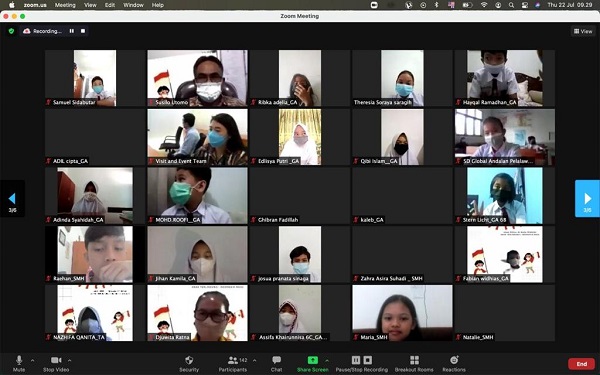
Task: Select Raehan_SMH video tile
Action: click(95, 254)
